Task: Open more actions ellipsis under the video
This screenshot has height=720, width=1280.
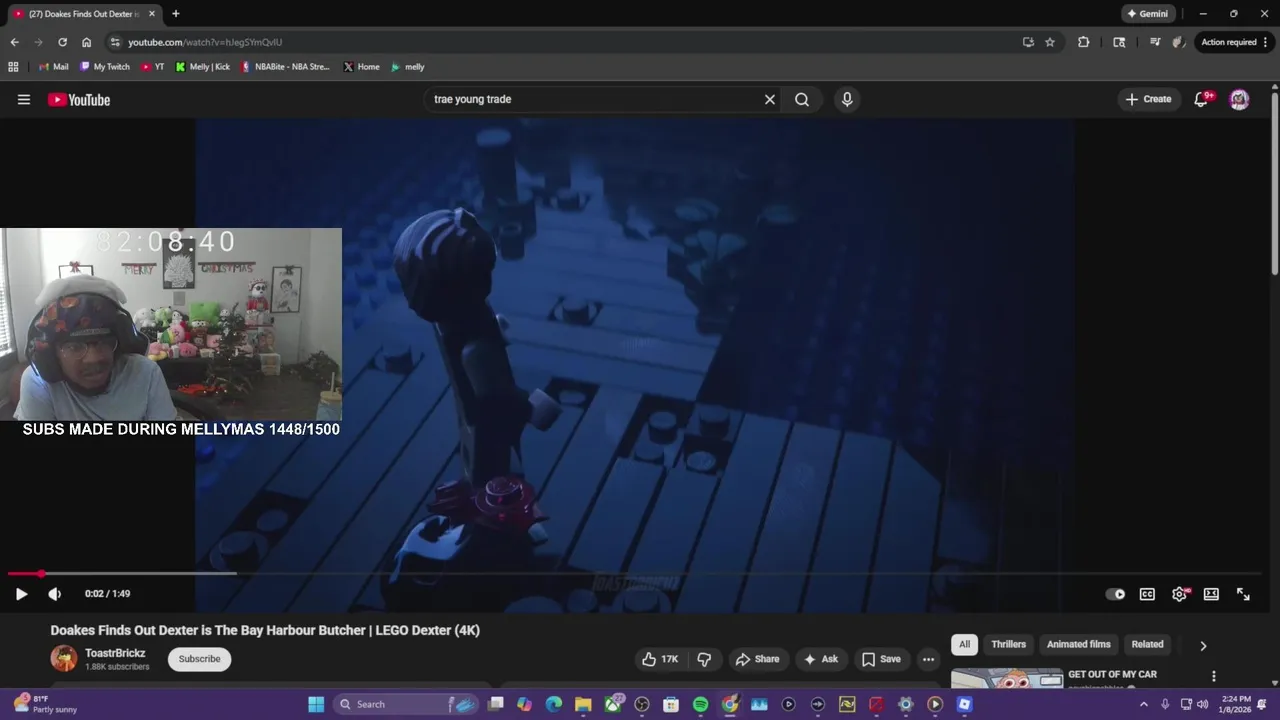Action: coord(928,659)
